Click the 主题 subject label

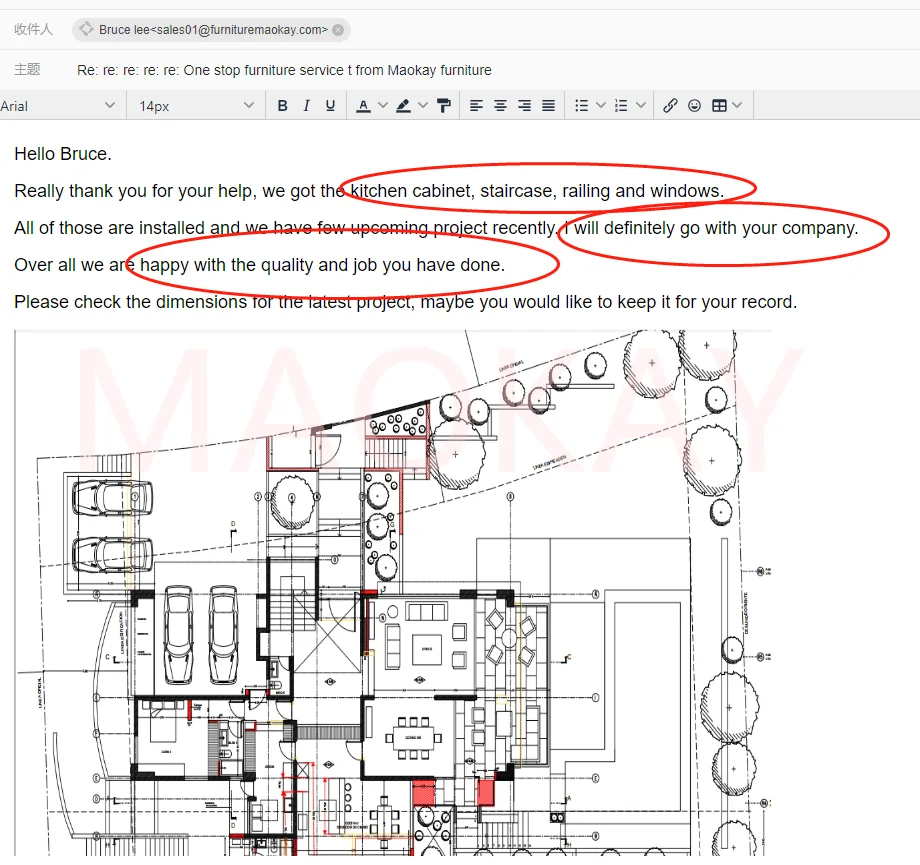tap(27, 69)
